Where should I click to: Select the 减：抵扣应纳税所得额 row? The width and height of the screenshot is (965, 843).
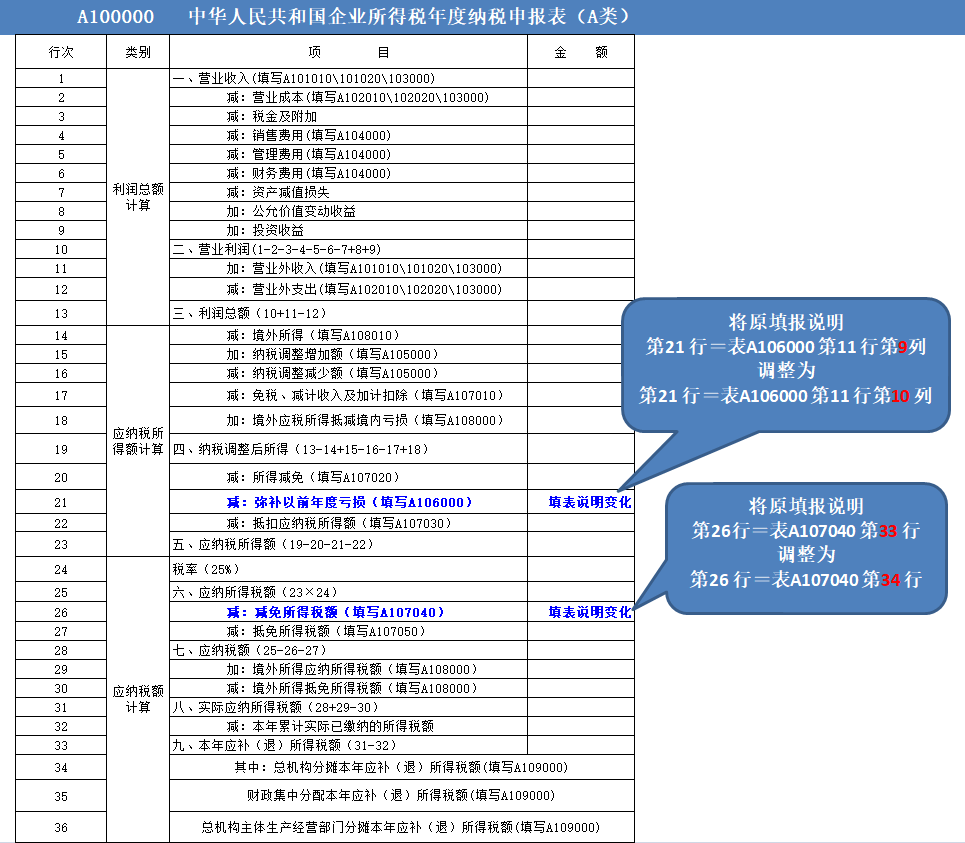348,523
